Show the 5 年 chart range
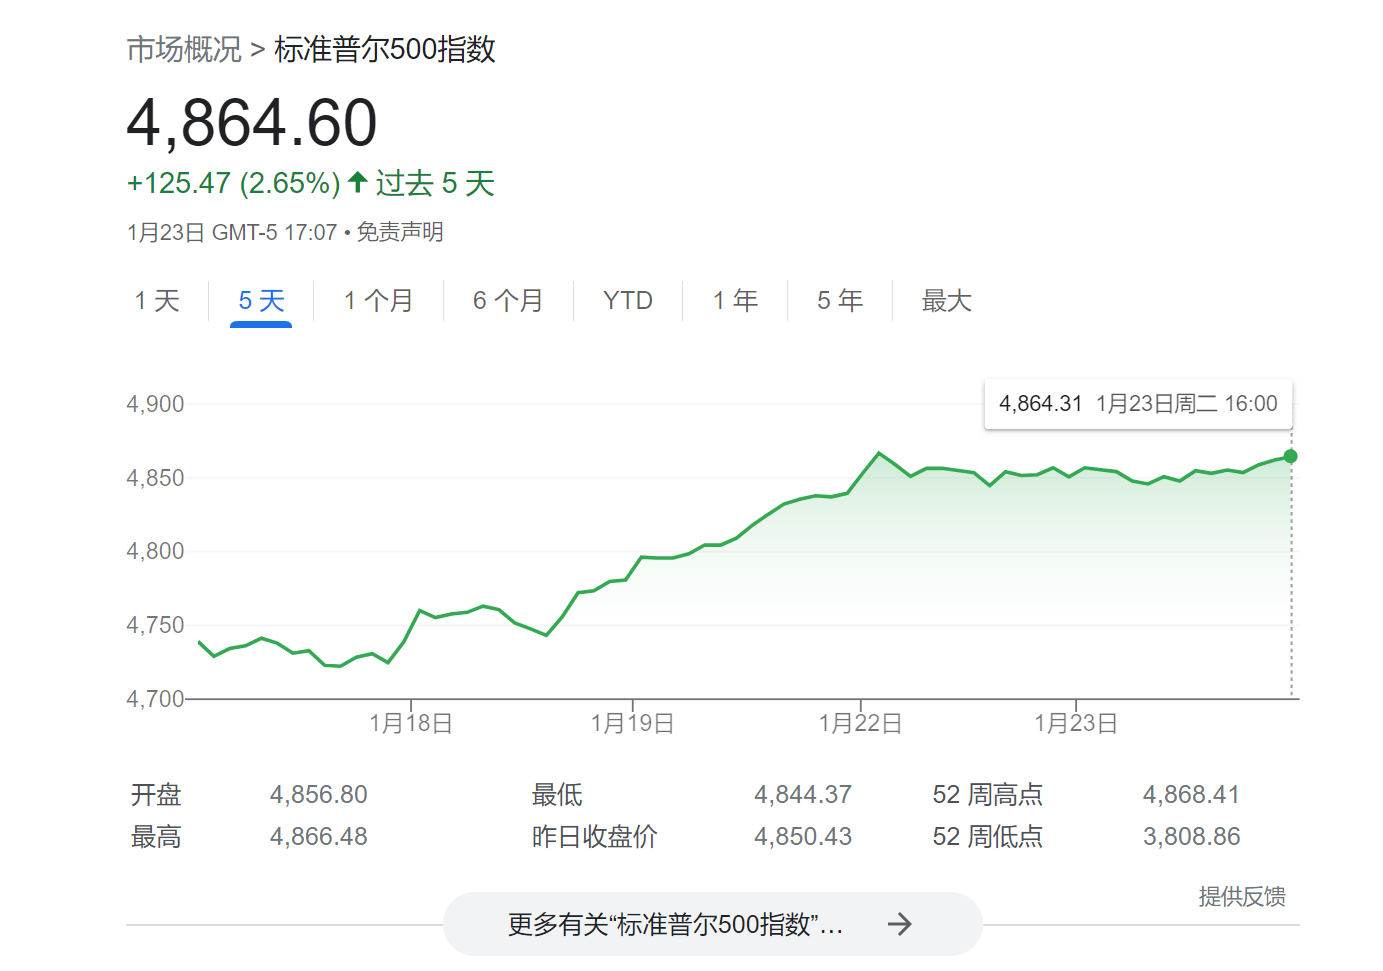This screenshot has height=971, width=1383. point(840,301)
